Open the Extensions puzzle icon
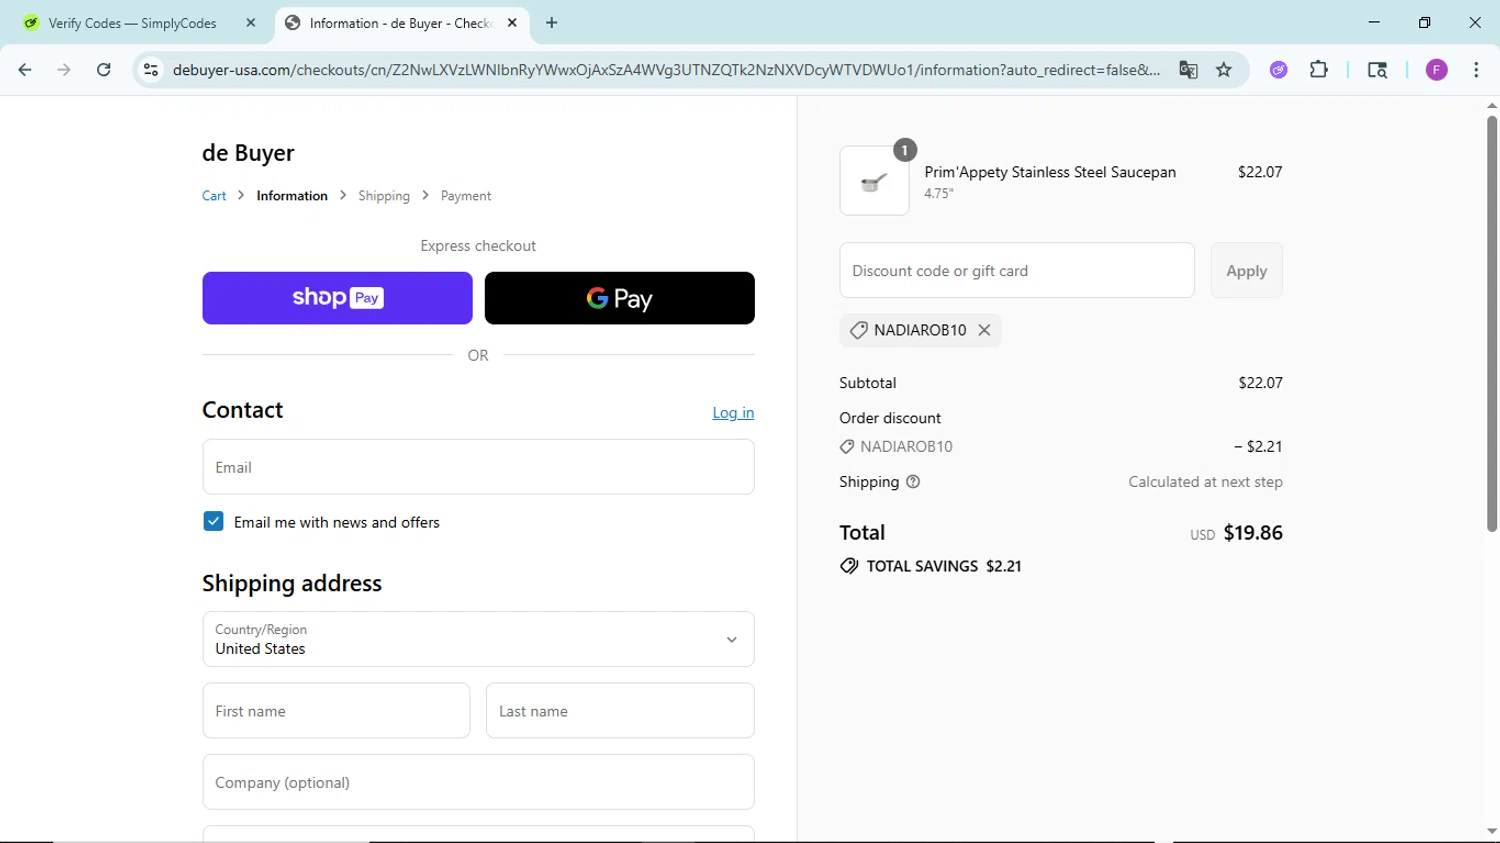Image resolution: width=1500 pixels, height=843 pixels. pos(1319,70)
